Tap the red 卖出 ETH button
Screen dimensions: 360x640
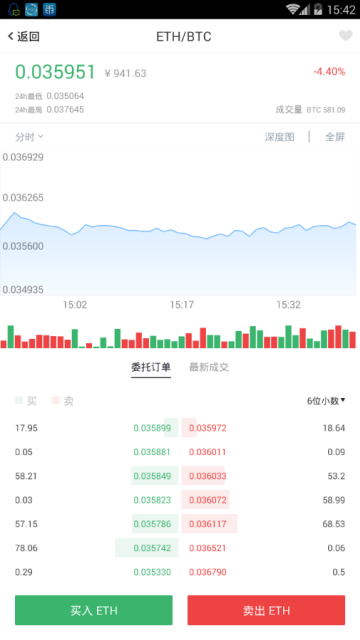pyautogui.click(x=266, y=610)
